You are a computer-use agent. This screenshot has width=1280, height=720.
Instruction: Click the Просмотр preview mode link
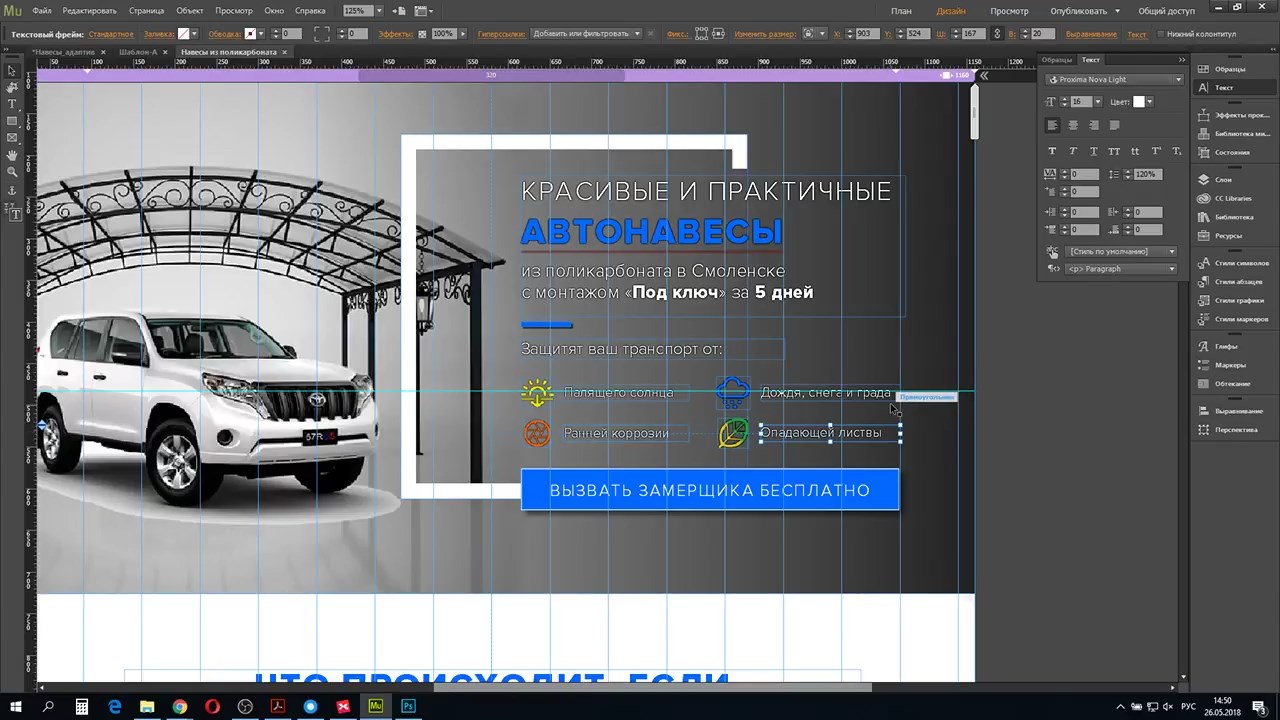tap(1009, 11)
